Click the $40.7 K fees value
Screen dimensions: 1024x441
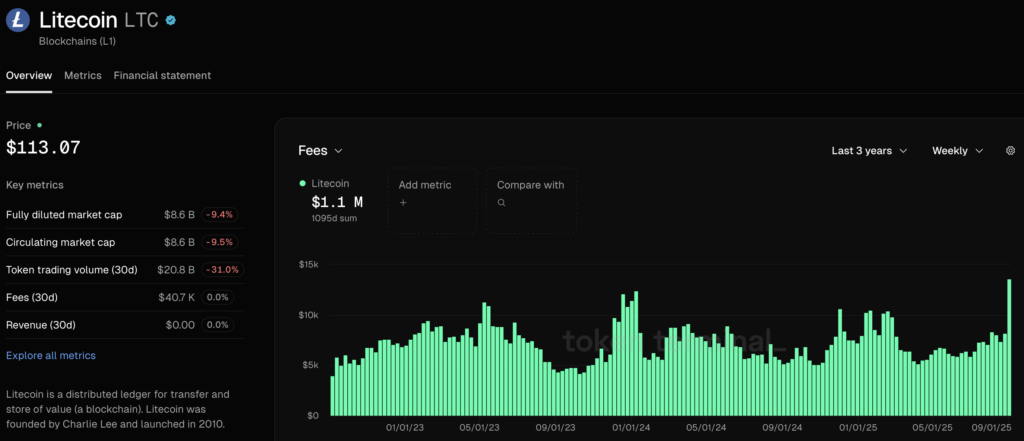(x=176, y=297)
